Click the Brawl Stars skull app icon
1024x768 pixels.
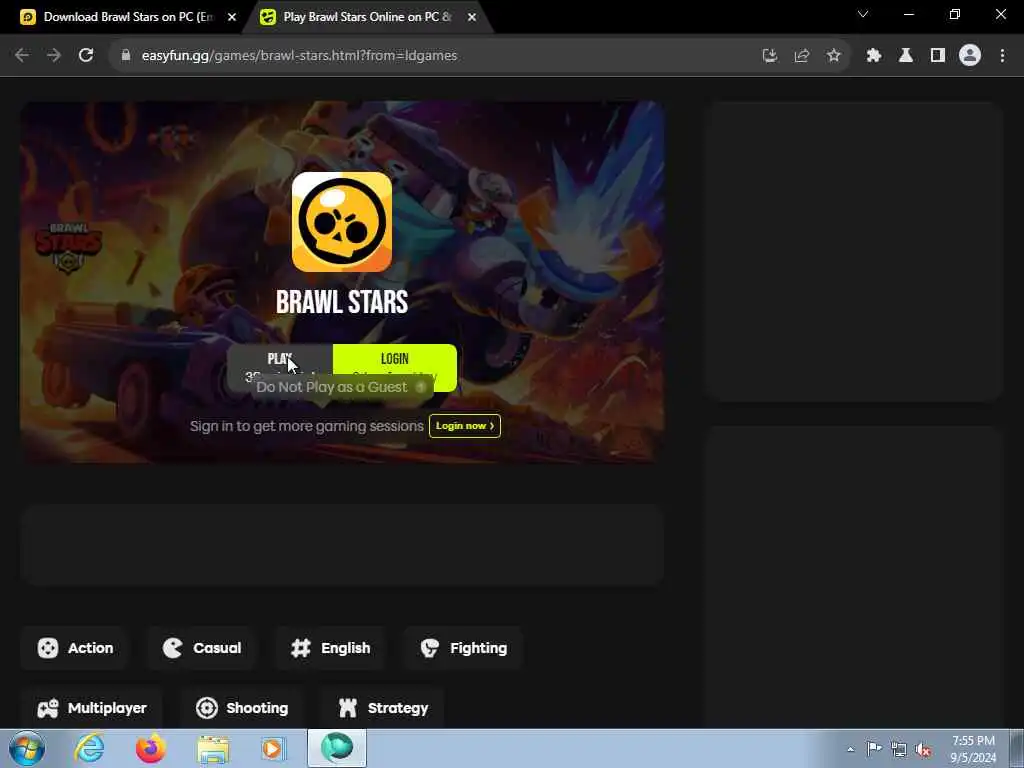[x=342, y=222]
